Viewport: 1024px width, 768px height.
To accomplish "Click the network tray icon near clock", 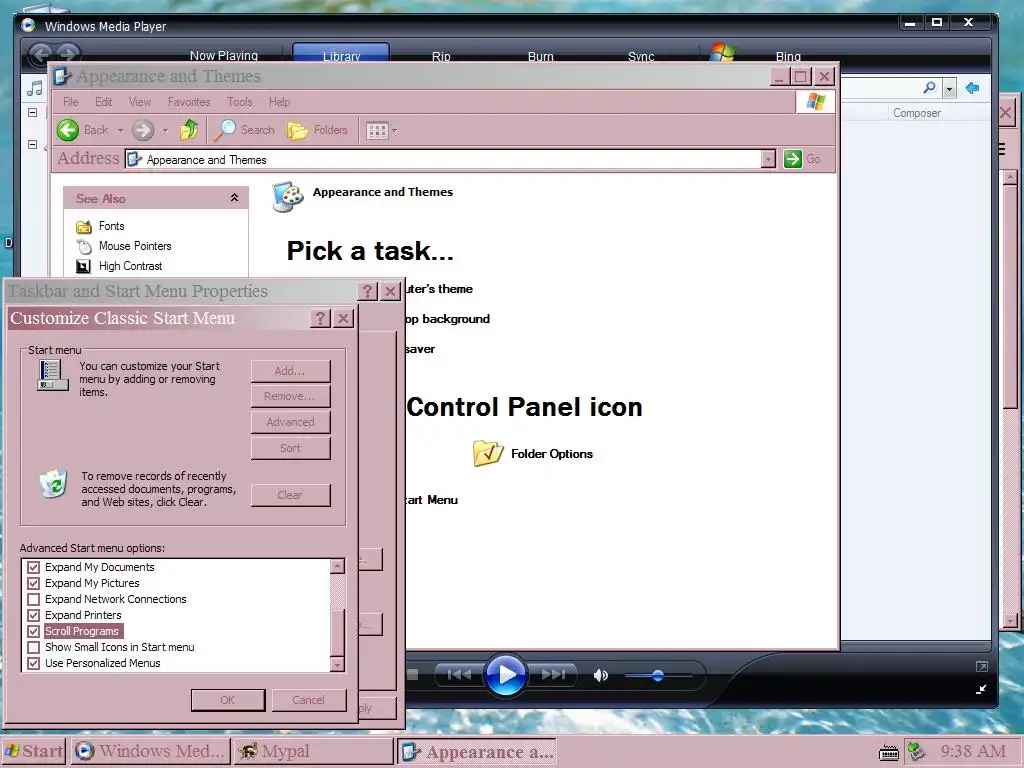I will point(916,752).
